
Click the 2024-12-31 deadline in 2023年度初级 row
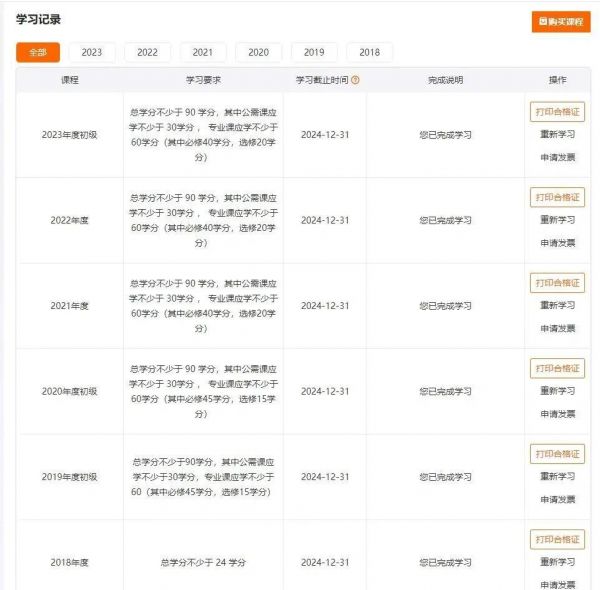click(x=325, y=135)
